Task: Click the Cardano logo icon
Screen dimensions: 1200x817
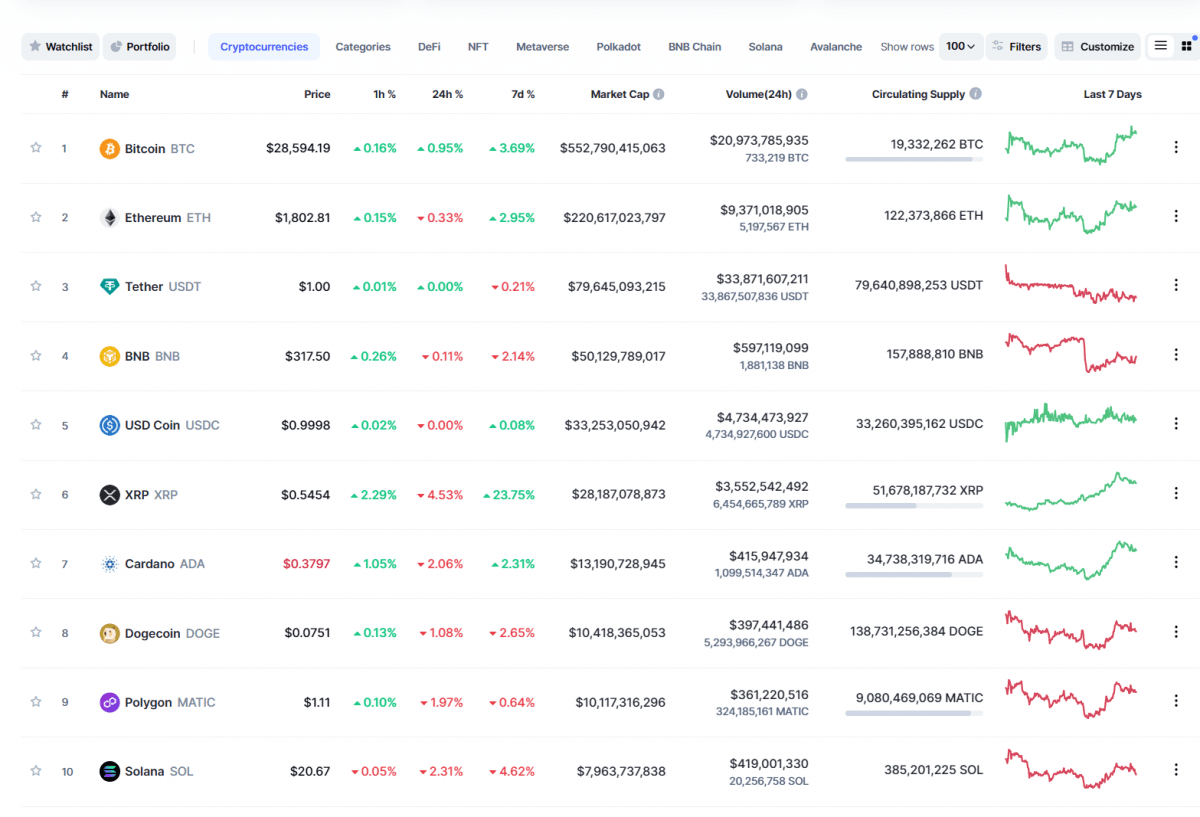Action: (109, 564)
